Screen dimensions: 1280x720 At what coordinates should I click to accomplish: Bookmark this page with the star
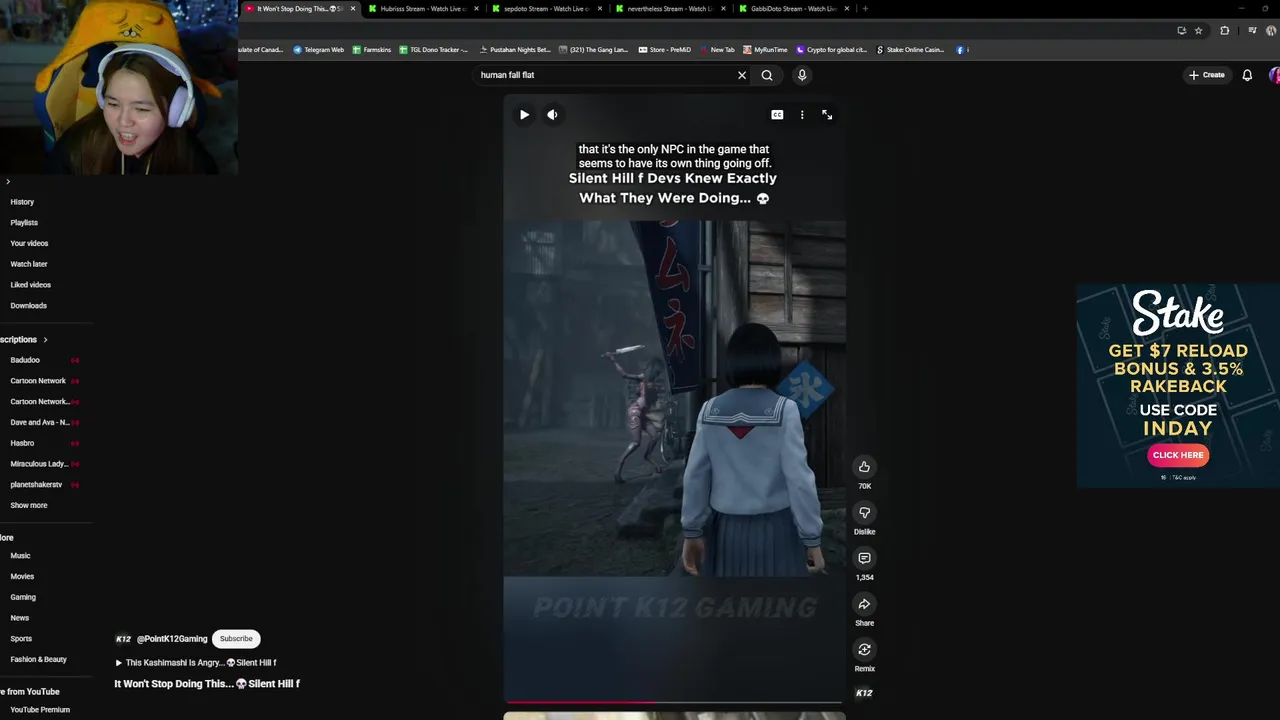point(1198,31)
